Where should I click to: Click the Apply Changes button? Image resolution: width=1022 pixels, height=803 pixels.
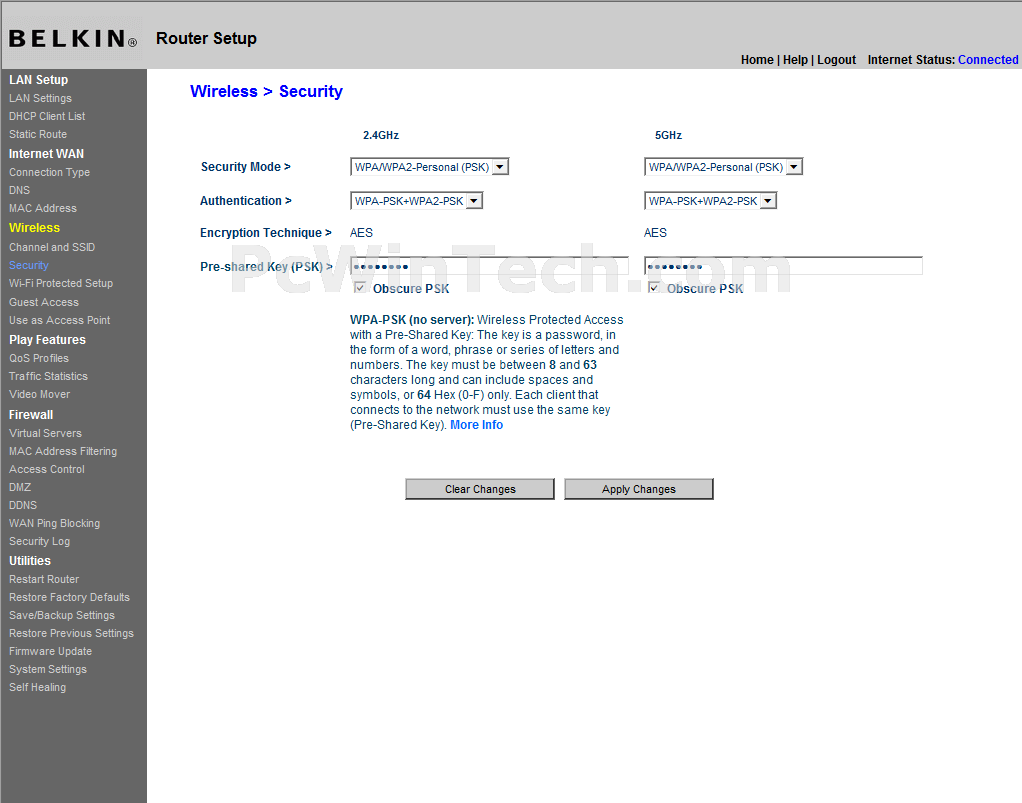point(639,489)
